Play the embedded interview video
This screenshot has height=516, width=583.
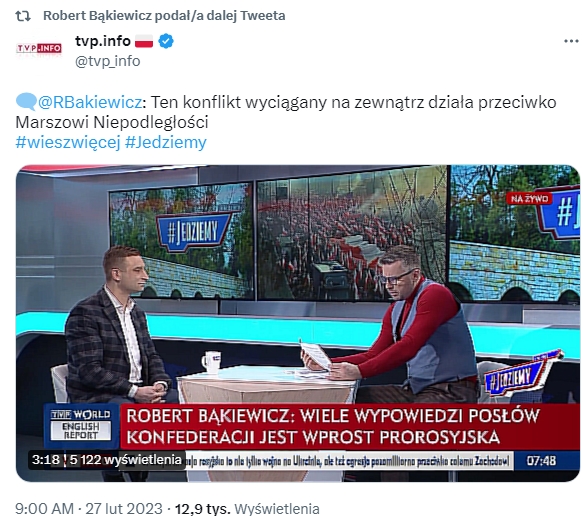298,323
